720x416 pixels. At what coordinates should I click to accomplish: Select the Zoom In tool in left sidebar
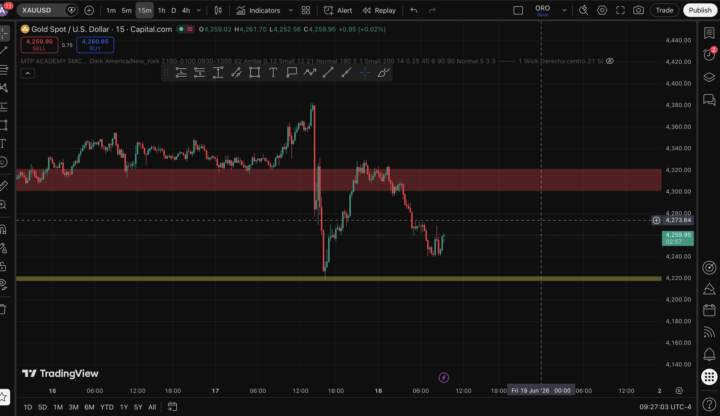(3, 205)
